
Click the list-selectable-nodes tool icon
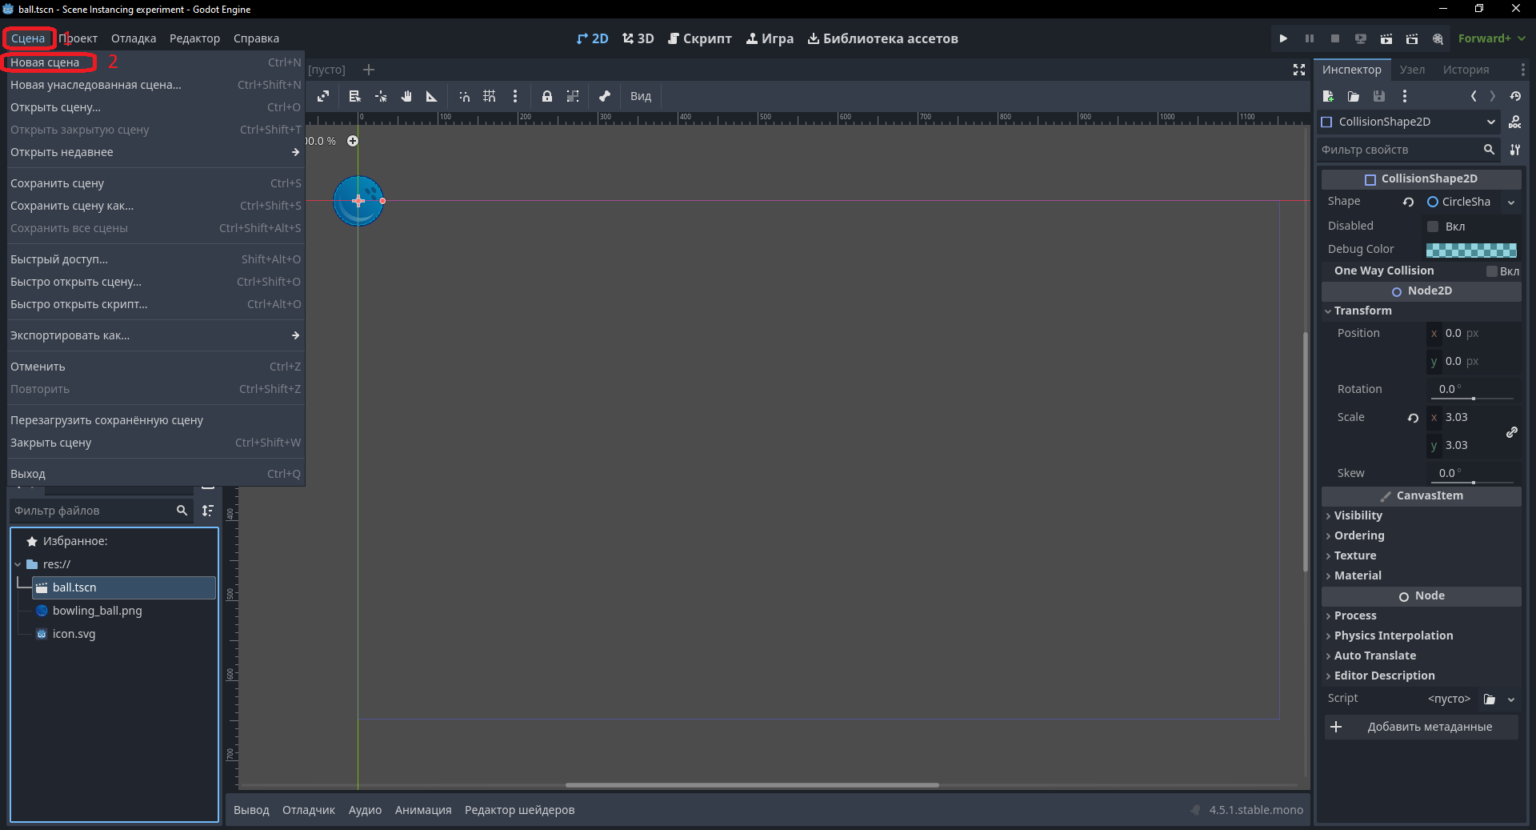tap(354, 96)
